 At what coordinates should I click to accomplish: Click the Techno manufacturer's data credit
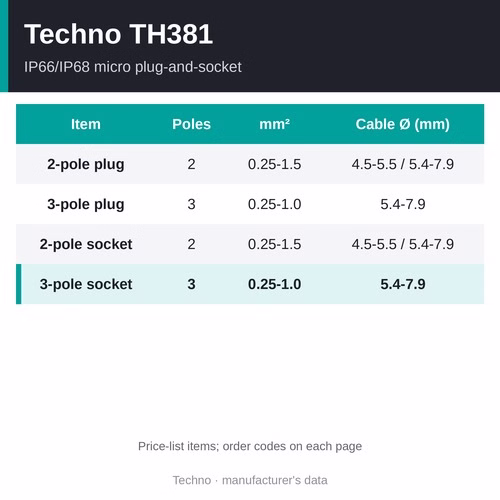pyautogui.click(x=250, y=480)
